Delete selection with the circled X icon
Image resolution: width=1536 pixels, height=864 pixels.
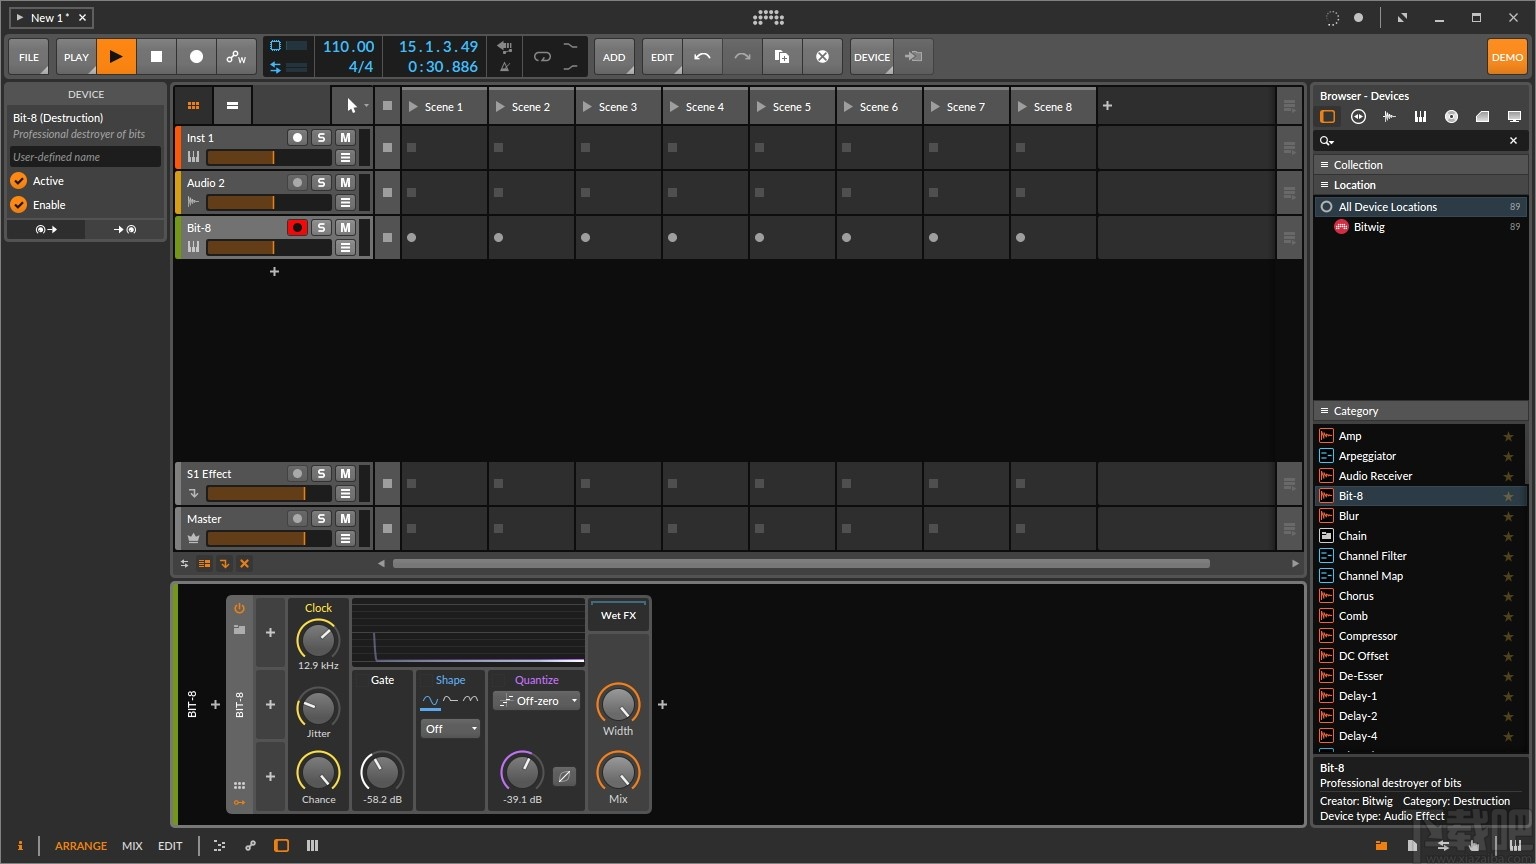point(822,57)
